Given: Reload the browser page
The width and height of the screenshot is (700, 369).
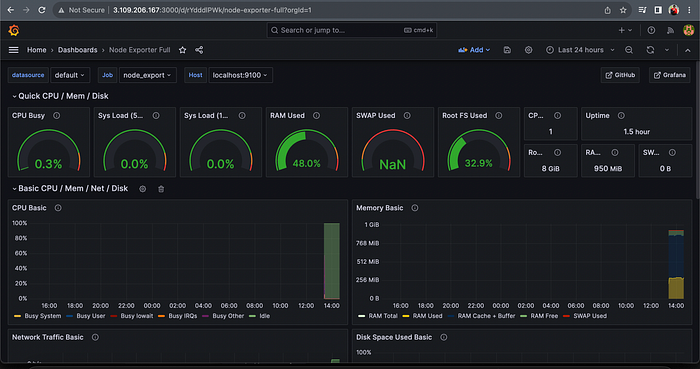Looking at the screenshot, I should pyautogui.click(x=42, y=10).
